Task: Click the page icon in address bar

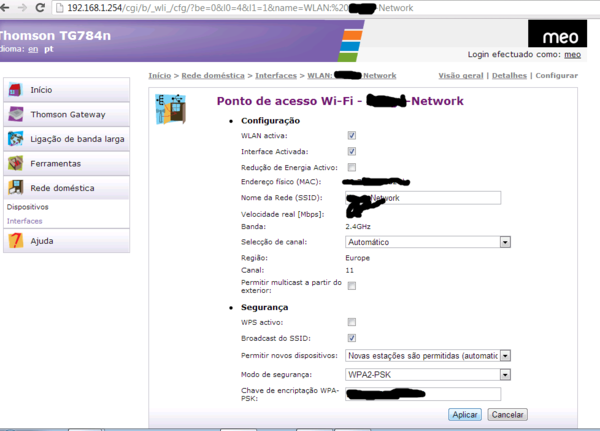Action: coord(59,8)
